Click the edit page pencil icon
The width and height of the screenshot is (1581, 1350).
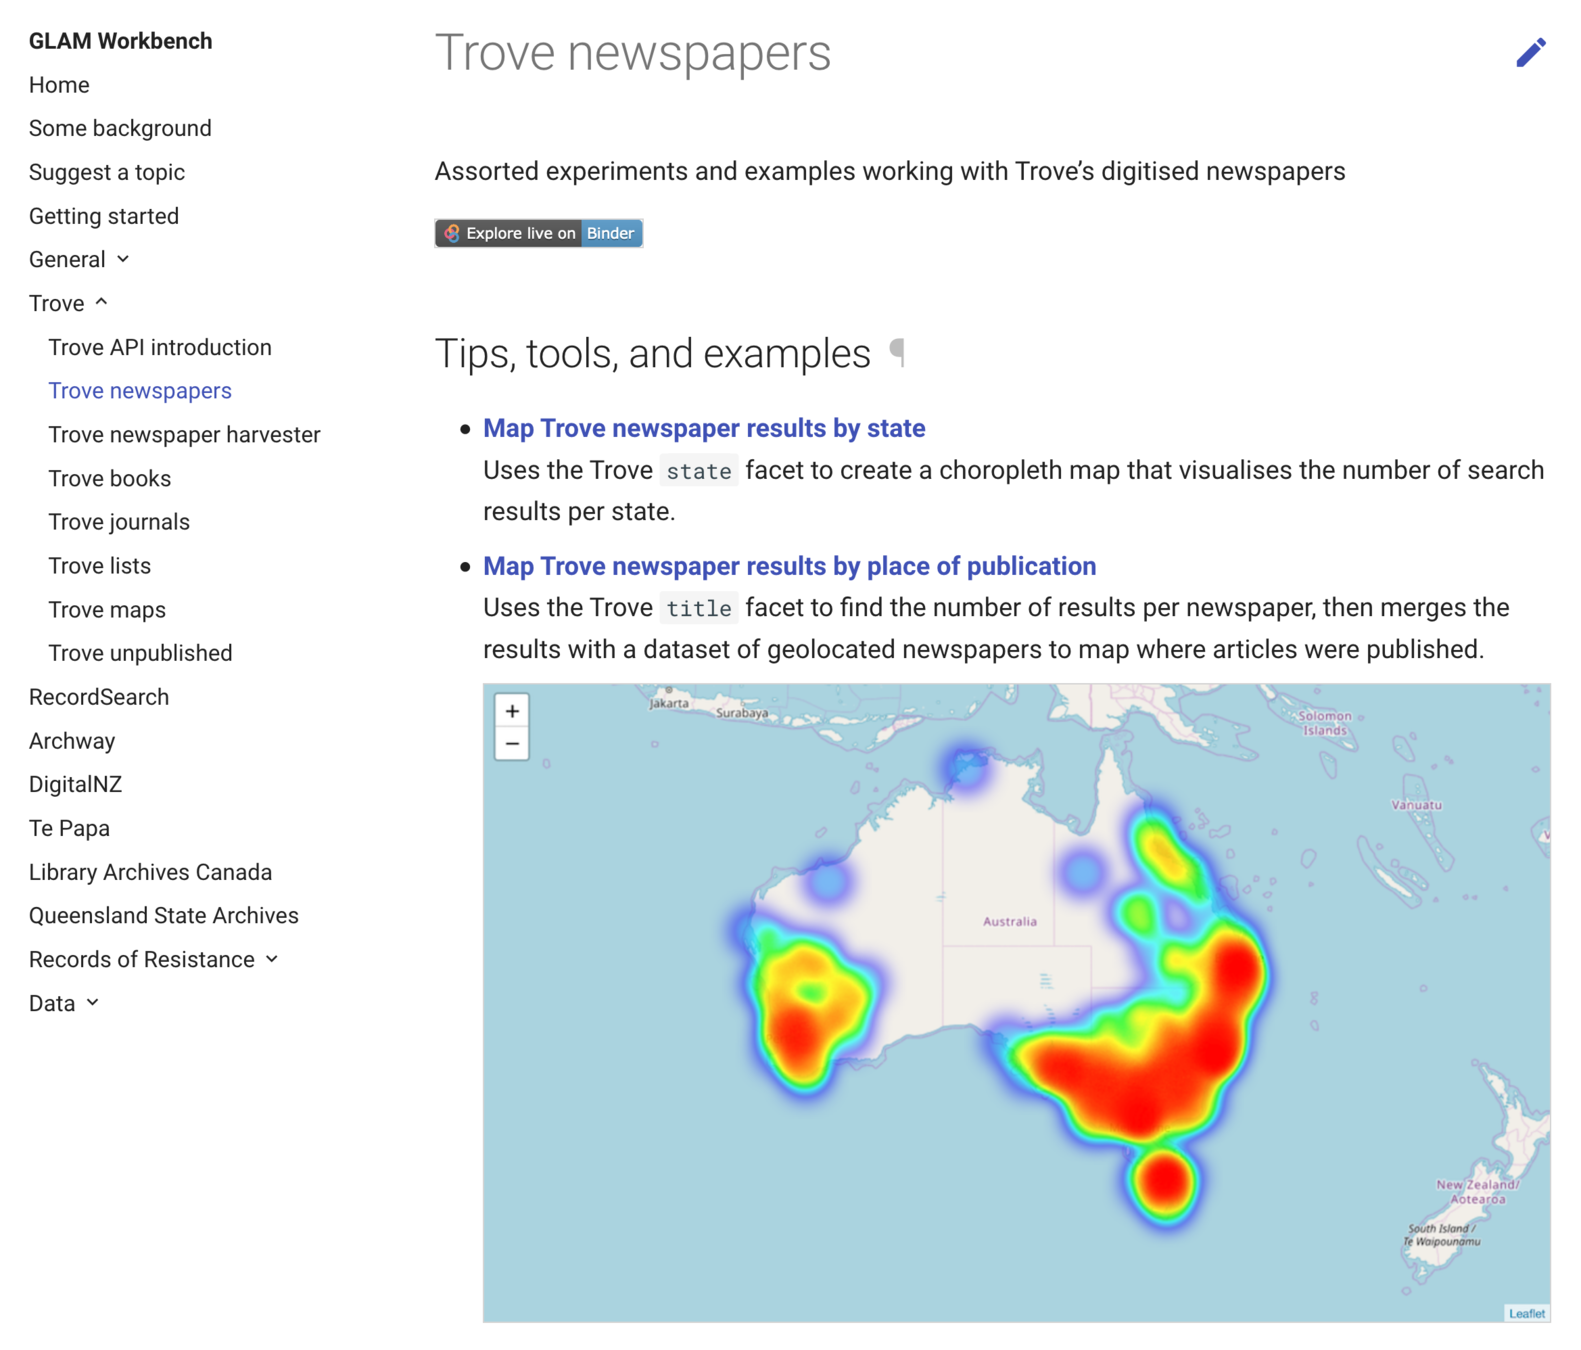1530,52
